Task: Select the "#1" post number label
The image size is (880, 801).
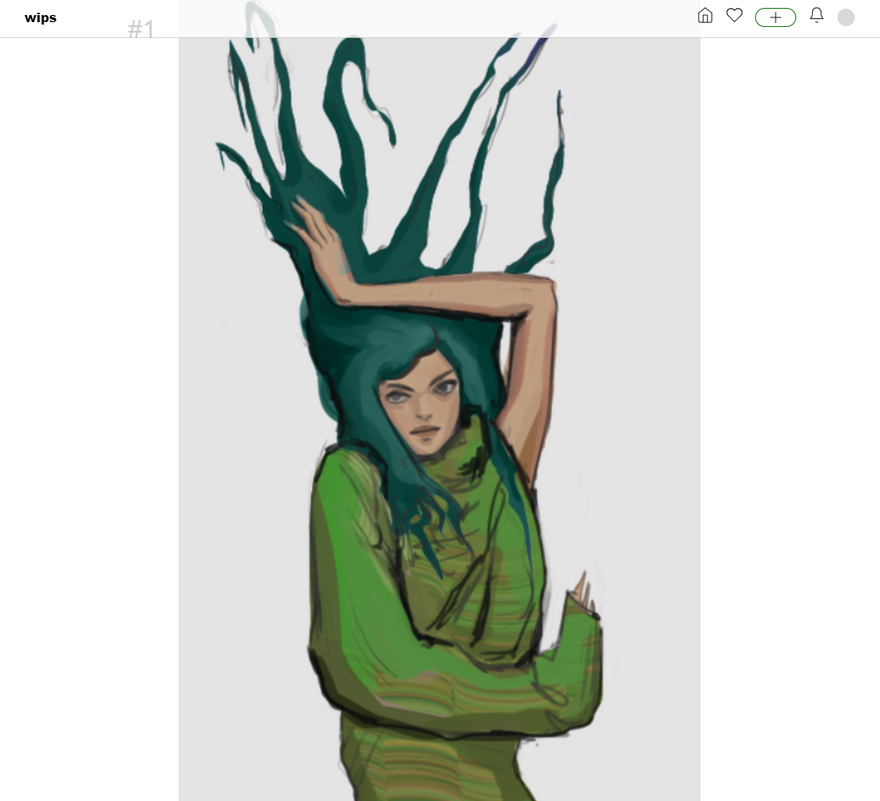Action: pyautogui.click(x=141, y=30)
